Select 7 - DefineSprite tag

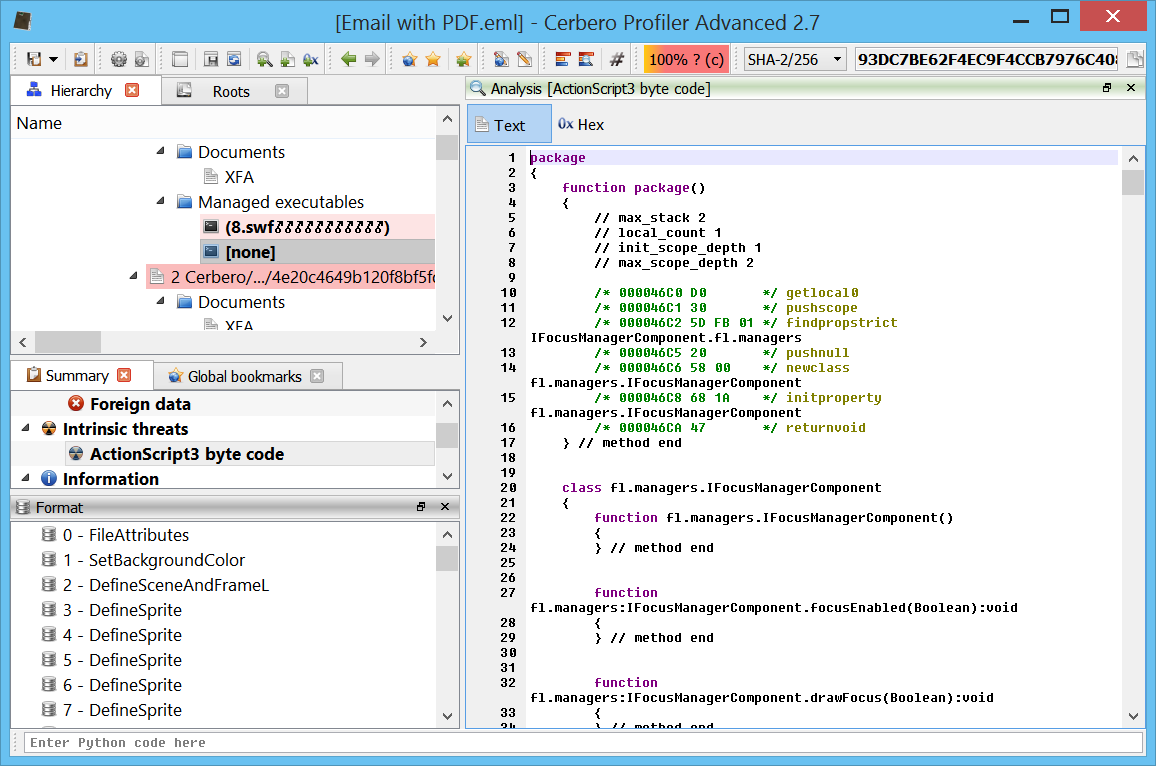coord(122,711)
